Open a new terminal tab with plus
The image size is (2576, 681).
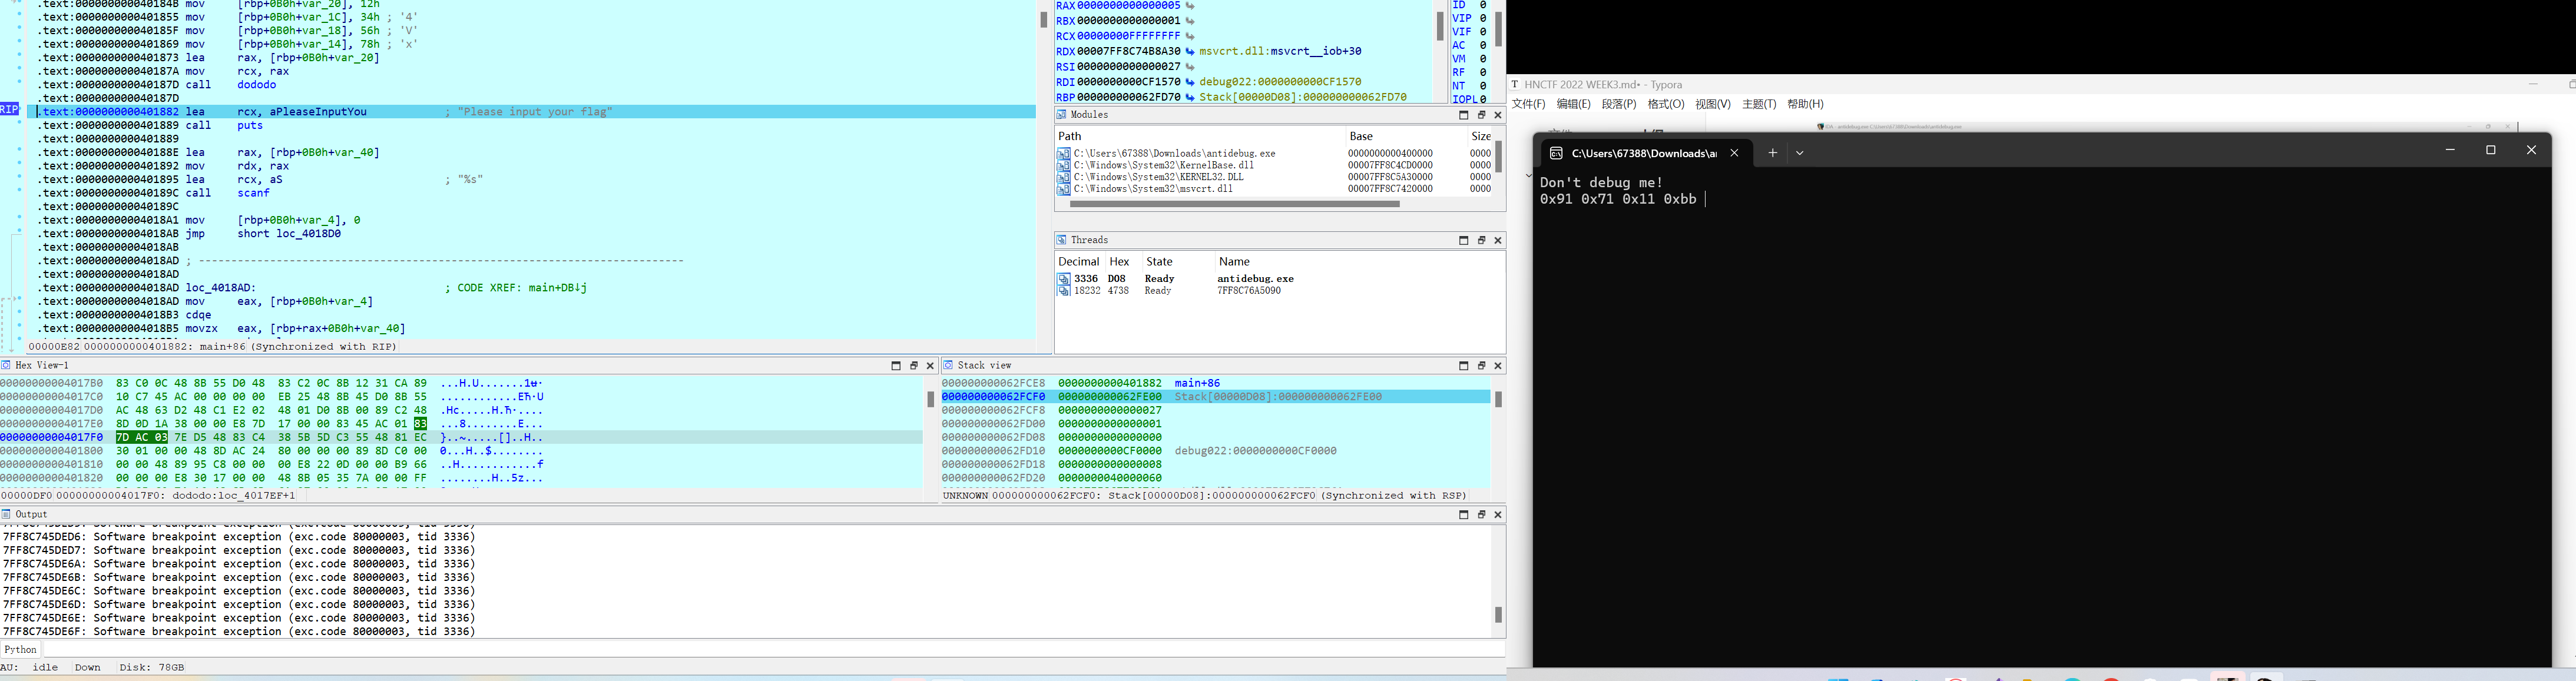click(x=1772, y=153)
